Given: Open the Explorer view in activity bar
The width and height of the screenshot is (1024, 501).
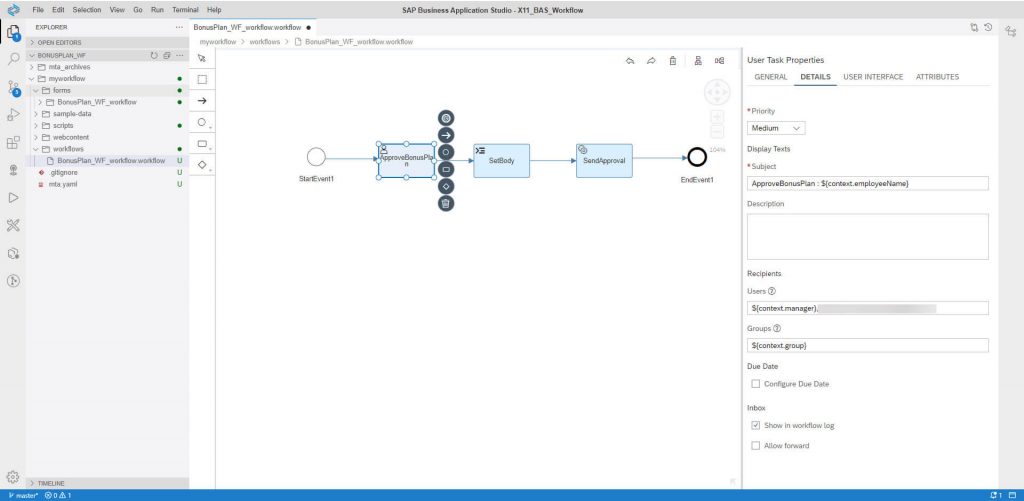Looking at the screenshot, I should click(12, 31).
